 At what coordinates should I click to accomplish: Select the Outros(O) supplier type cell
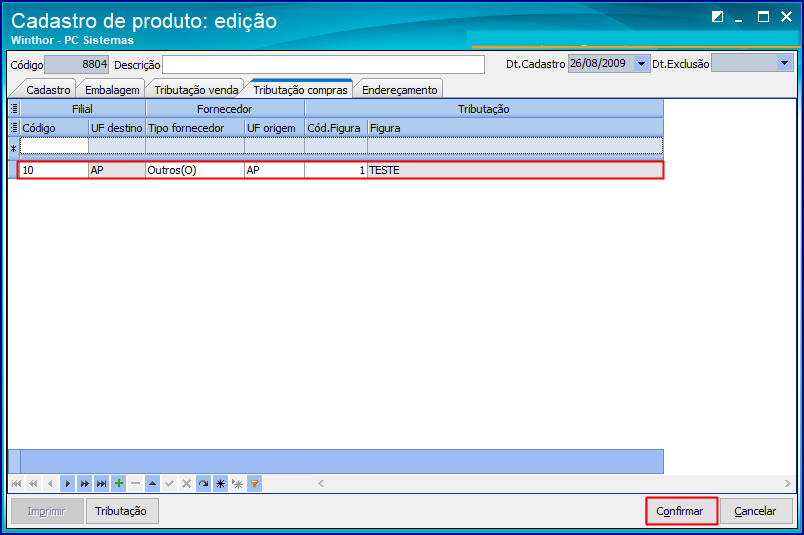195,170
